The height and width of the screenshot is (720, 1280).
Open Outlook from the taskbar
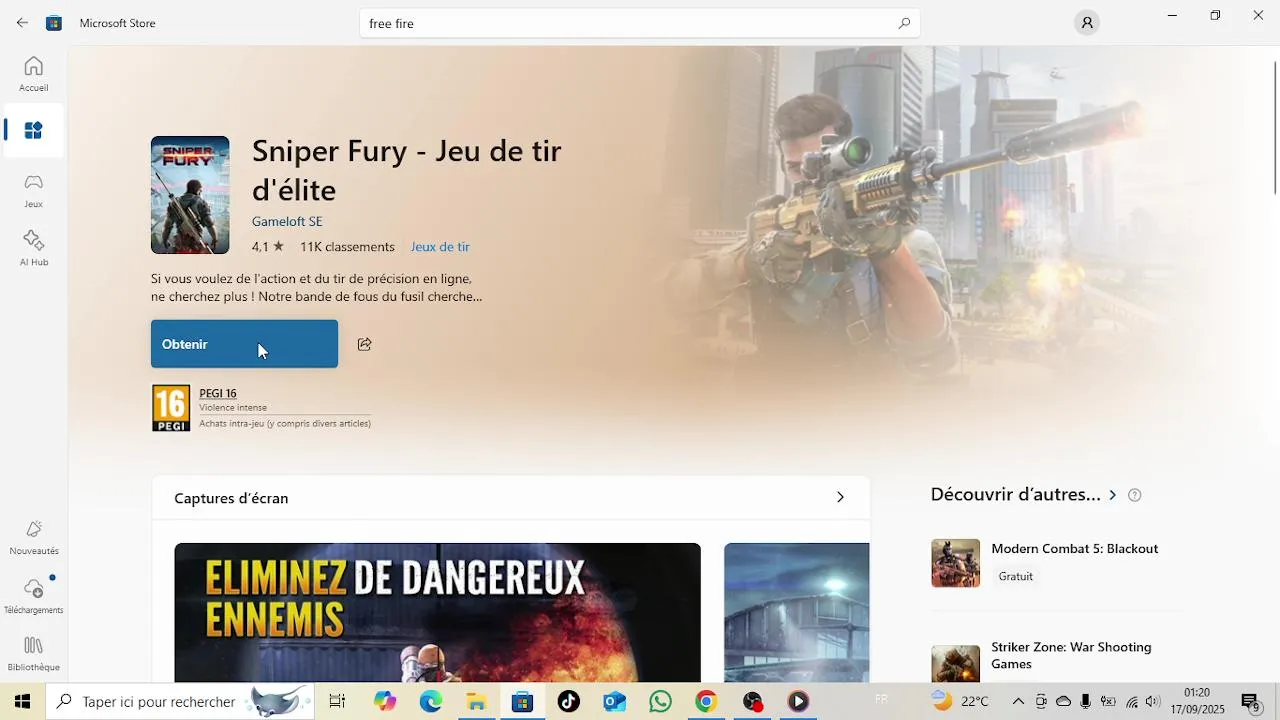[614, 701]
